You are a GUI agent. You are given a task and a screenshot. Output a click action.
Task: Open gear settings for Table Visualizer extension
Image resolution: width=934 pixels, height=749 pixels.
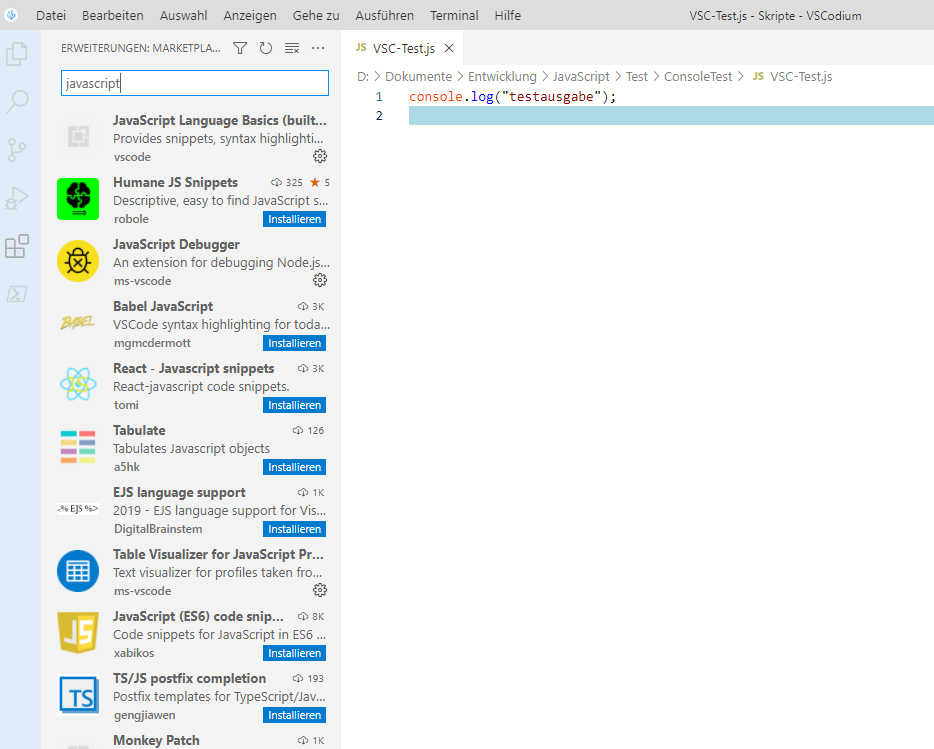[x=320, y=590]
